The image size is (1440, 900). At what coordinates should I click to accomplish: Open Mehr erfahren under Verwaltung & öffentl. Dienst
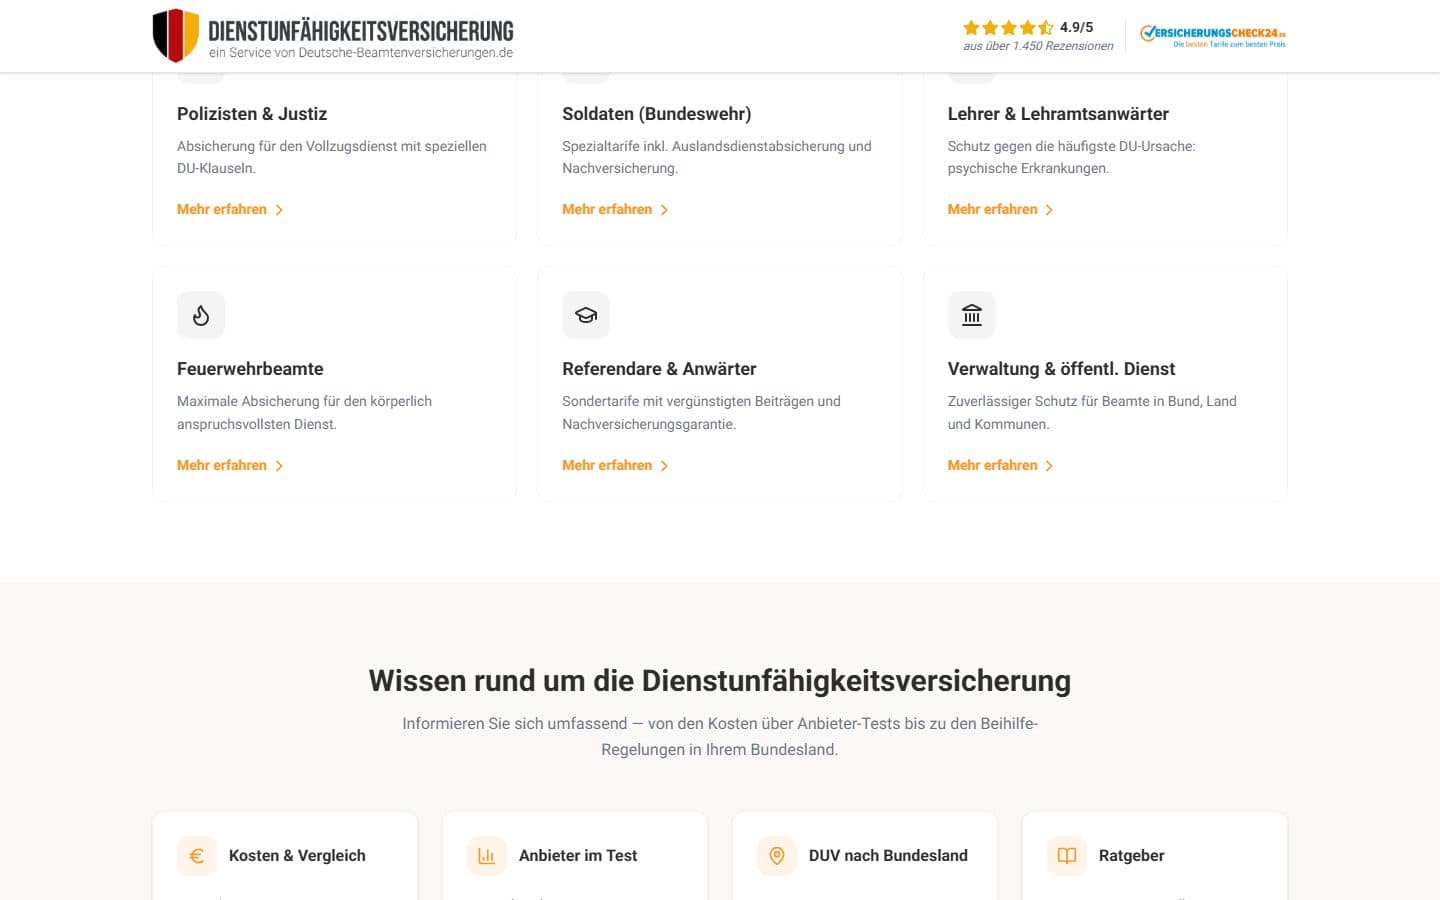click(x=1000, y=465)
